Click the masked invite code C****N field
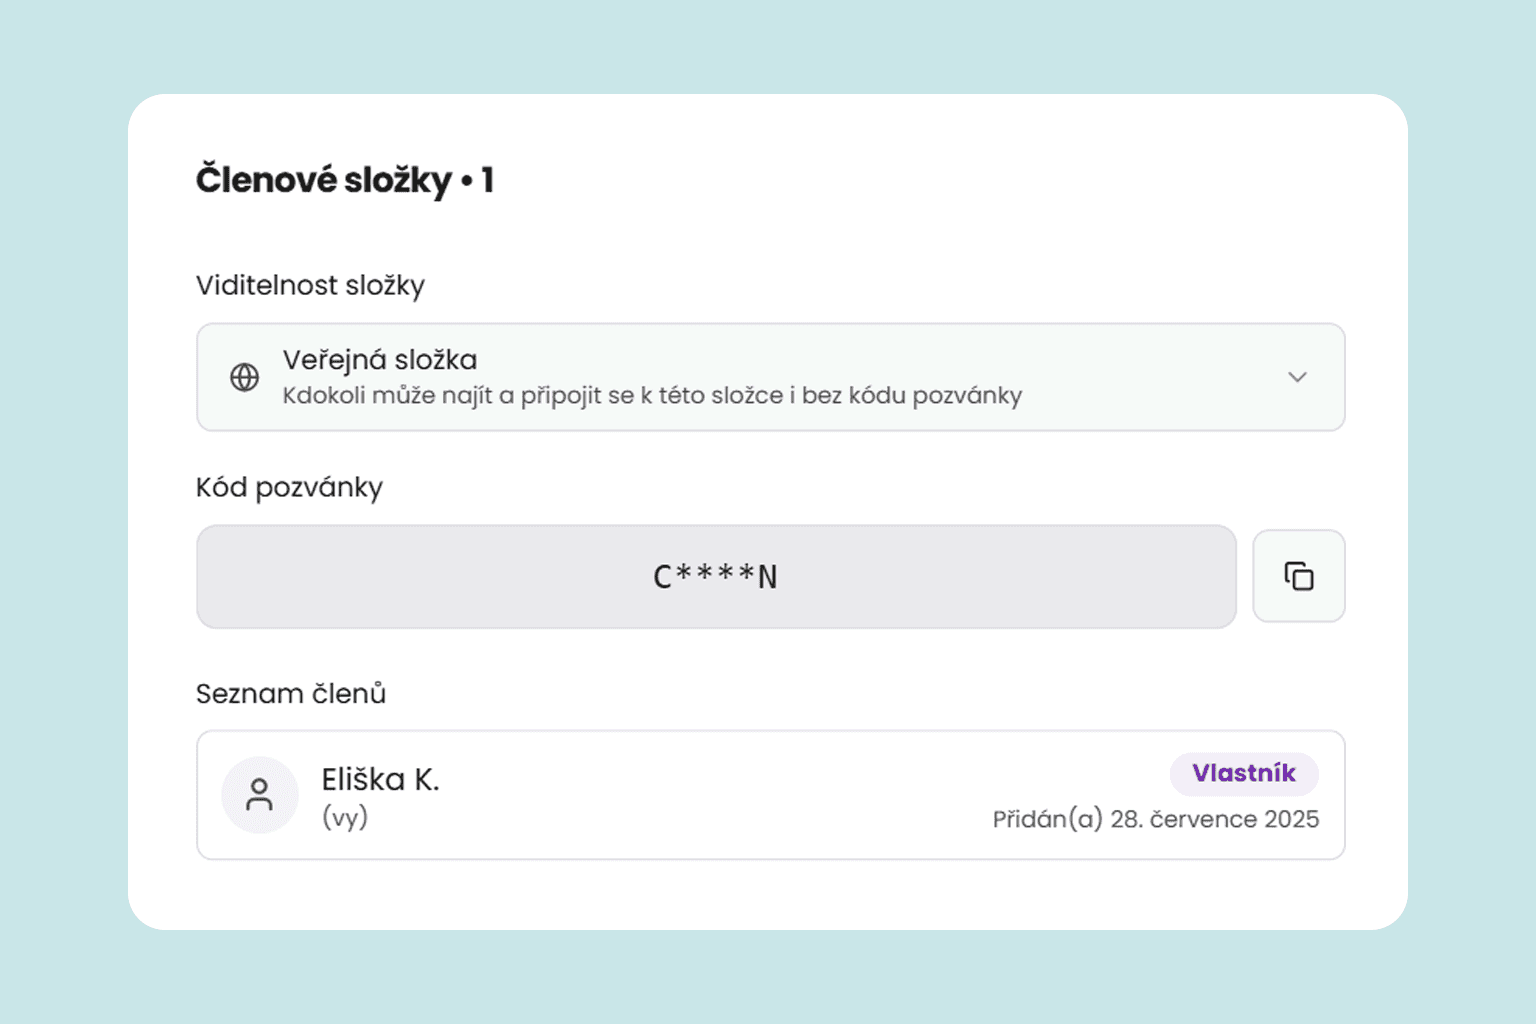1536x1024 pixels. click(x=715, y=577)
